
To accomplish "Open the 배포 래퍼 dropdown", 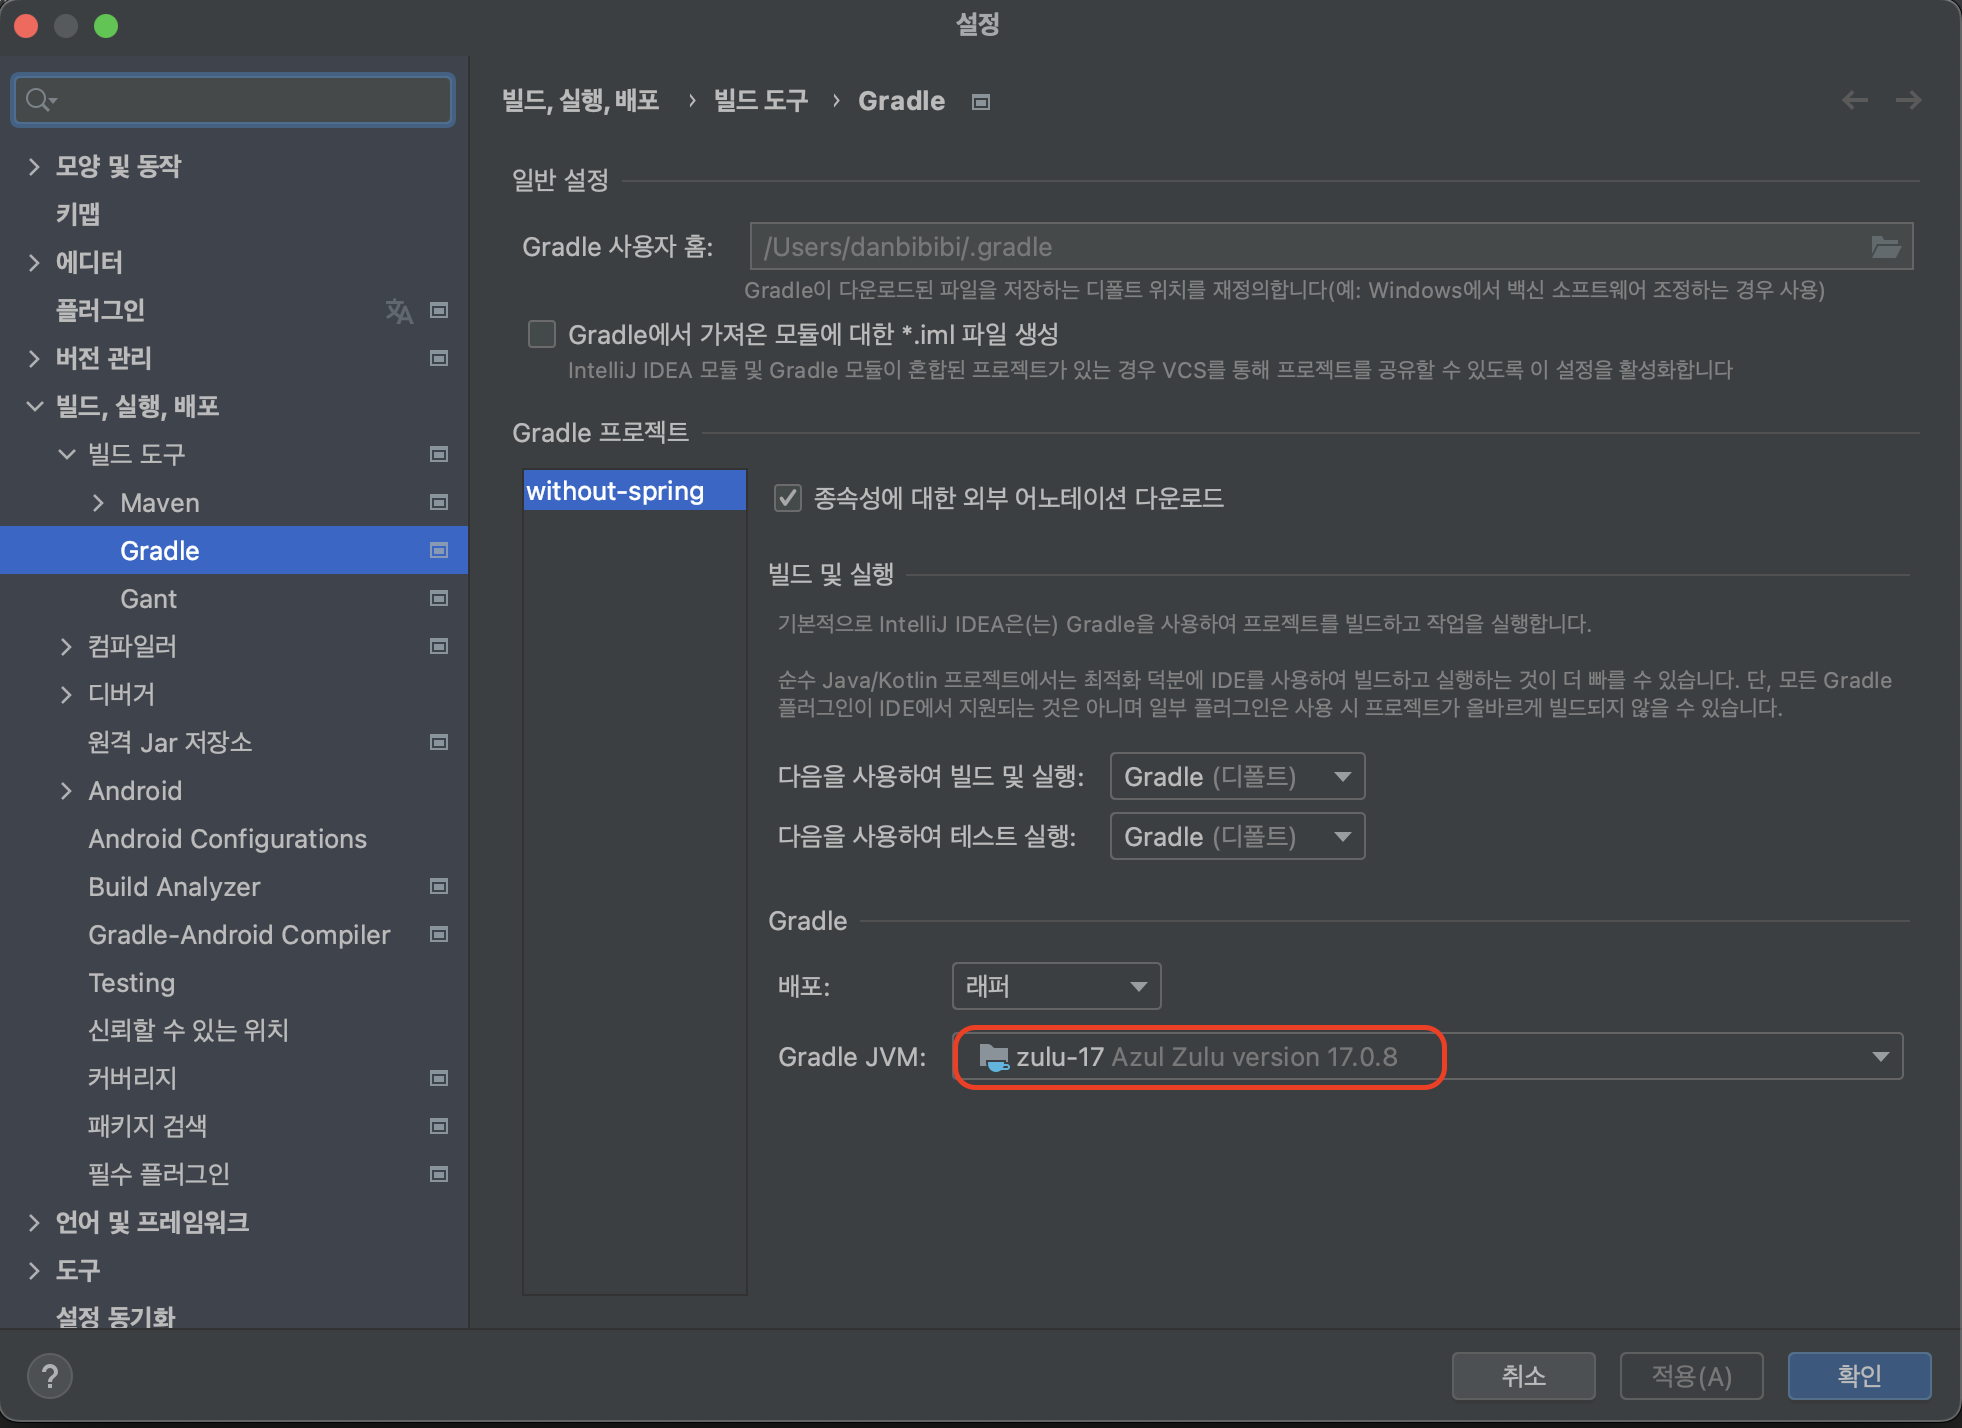I will (x=1056, y=987).
